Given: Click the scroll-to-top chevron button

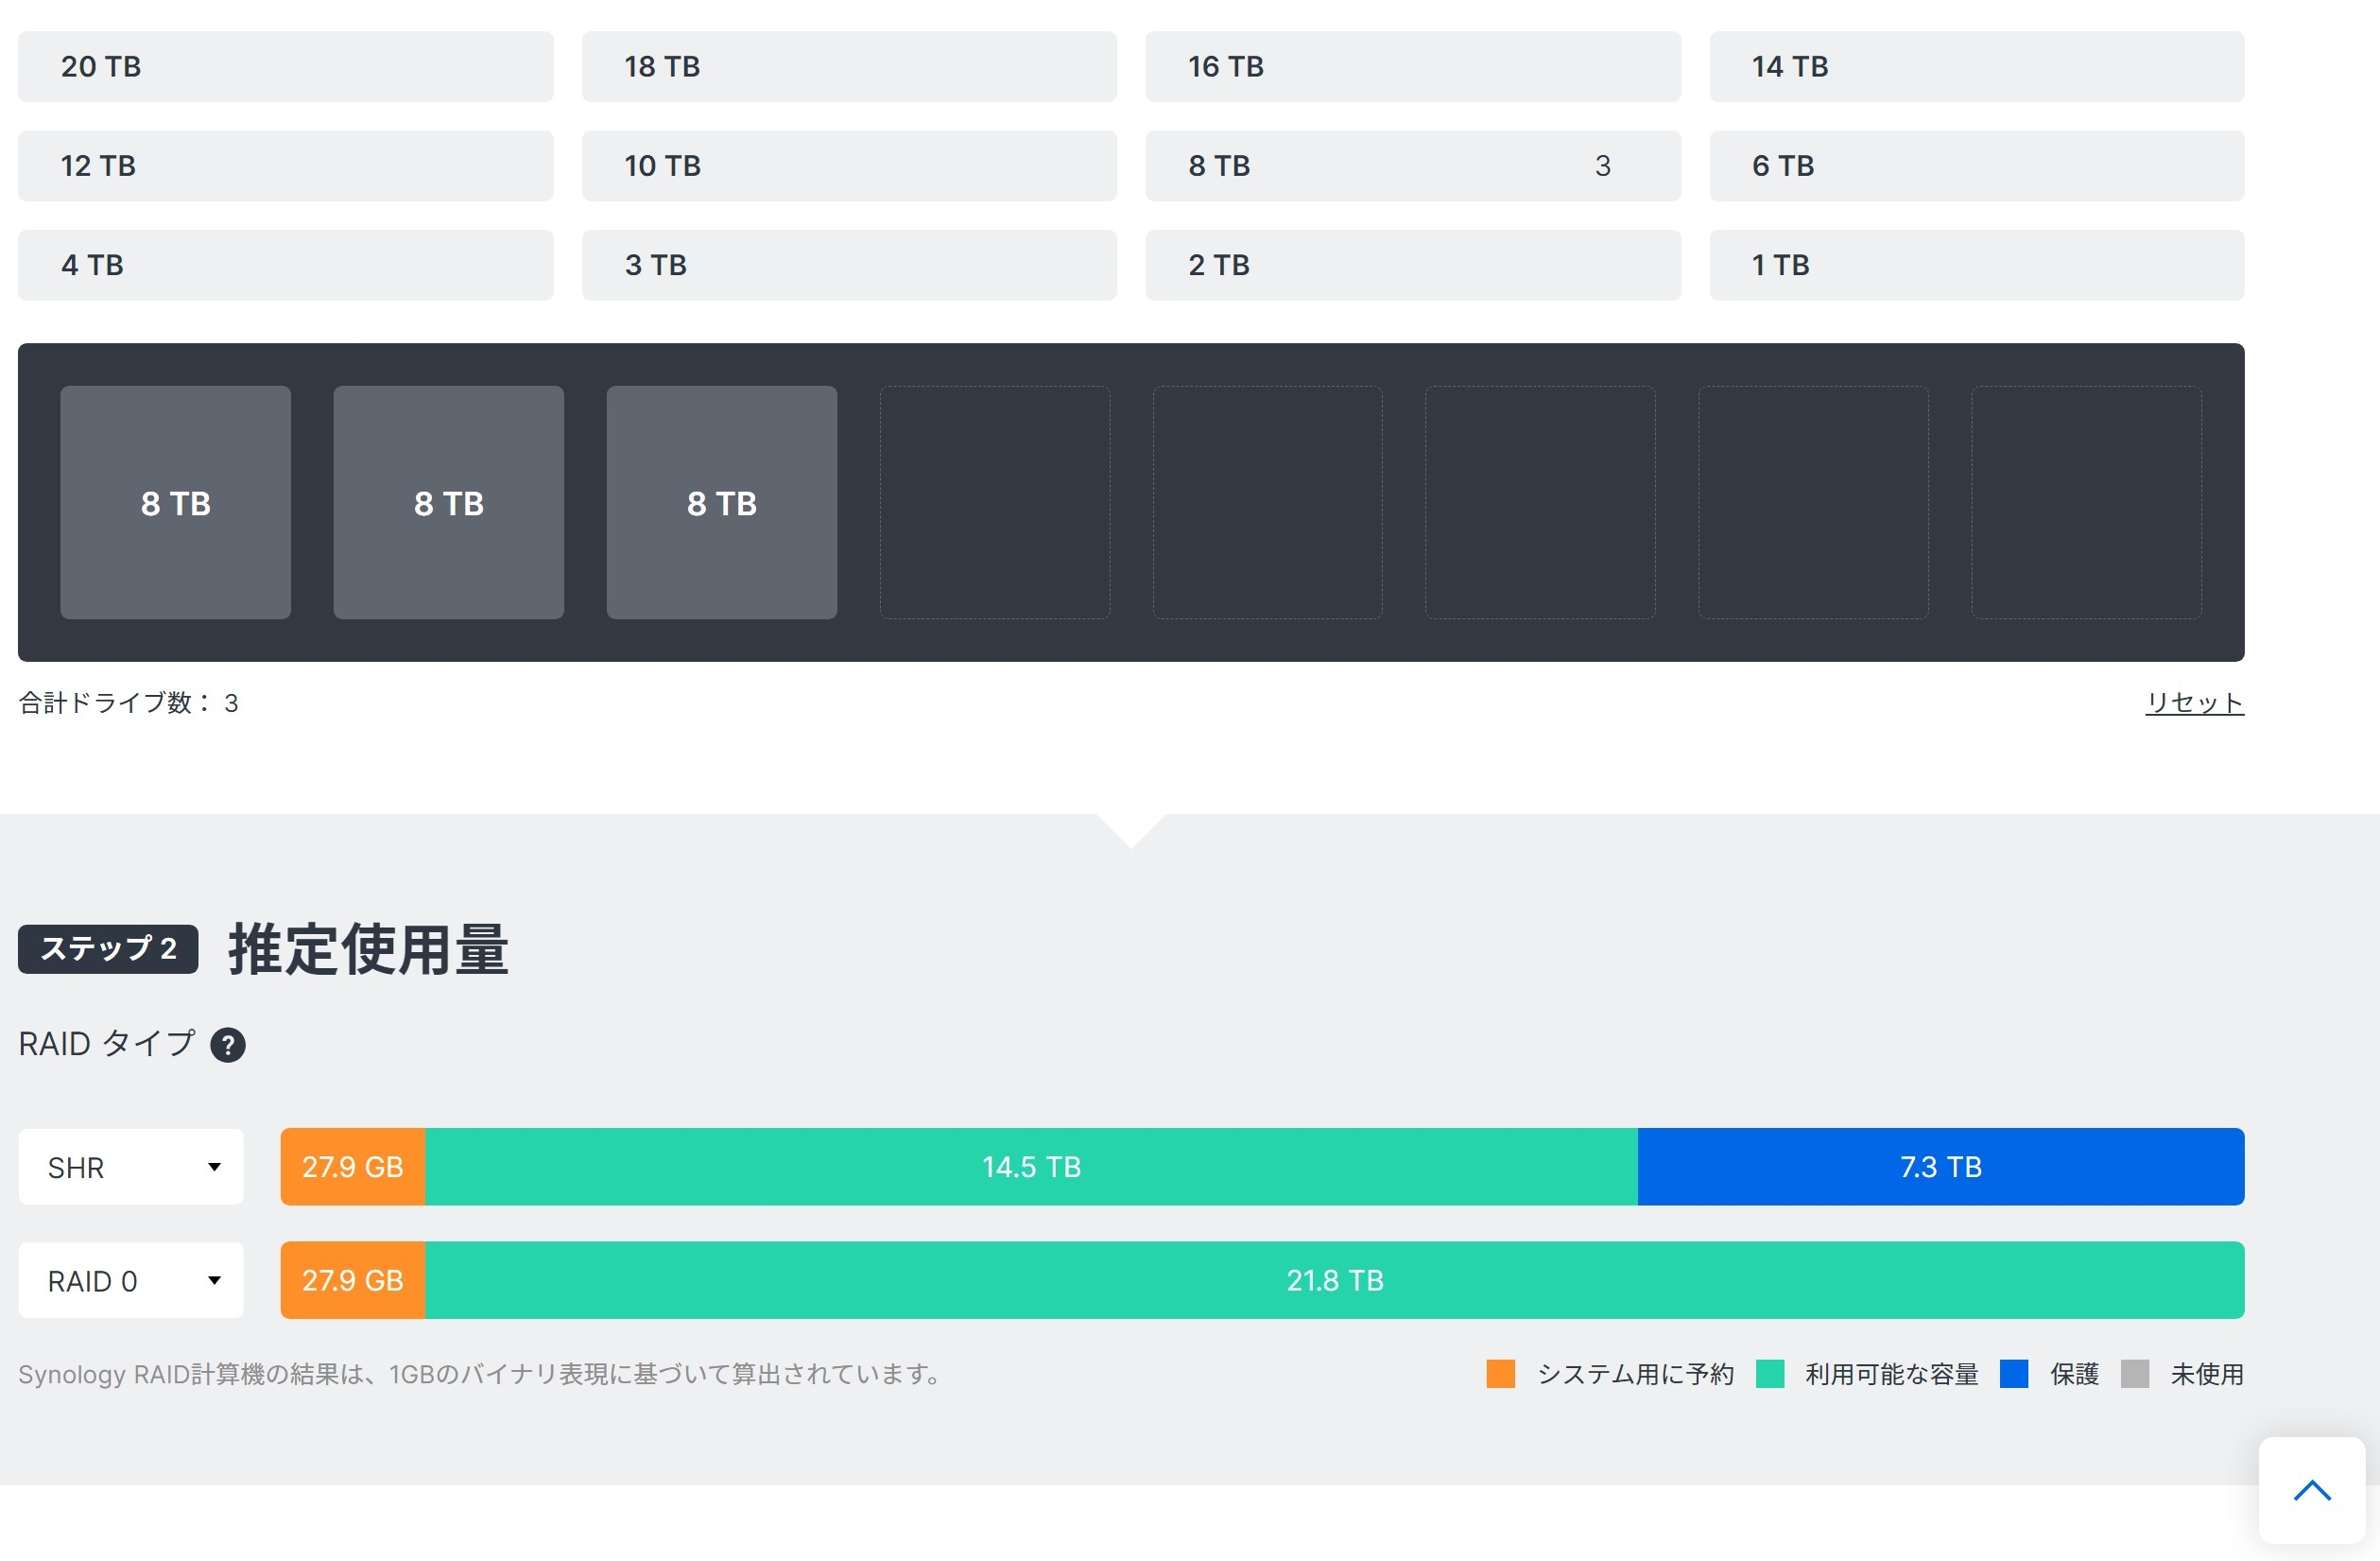Looking at the screenshot, I should pos(2311,1490).
